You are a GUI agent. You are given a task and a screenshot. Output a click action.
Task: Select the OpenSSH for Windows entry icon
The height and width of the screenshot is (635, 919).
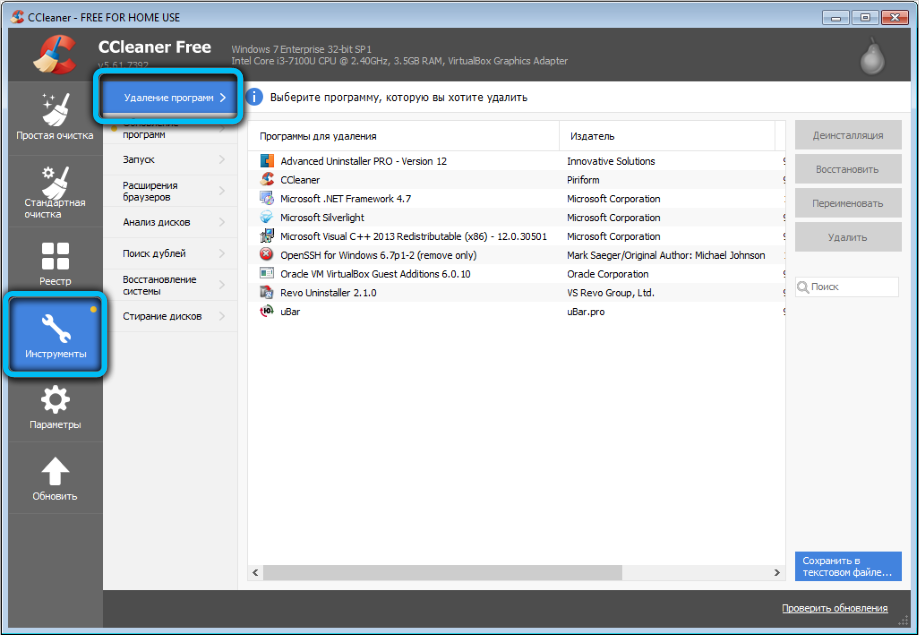tap(267, 255)
